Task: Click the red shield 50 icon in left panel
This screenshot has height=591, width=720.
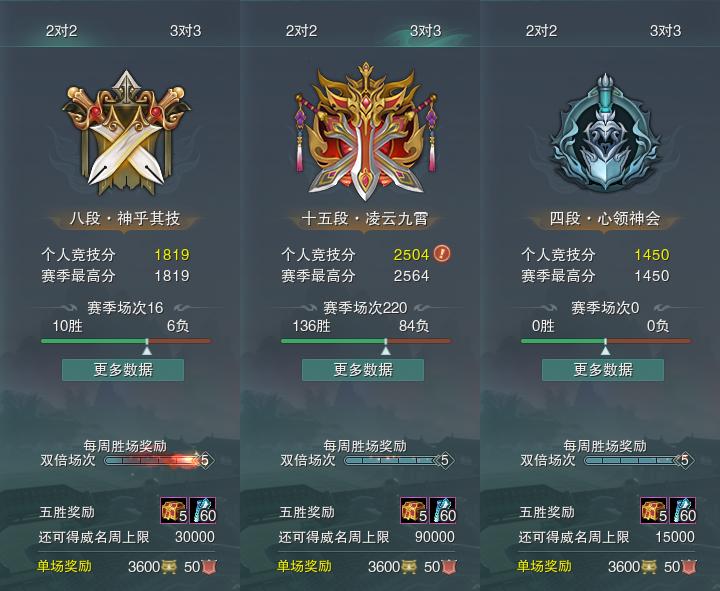Action: pyautogui.click(x=209, y=567)
